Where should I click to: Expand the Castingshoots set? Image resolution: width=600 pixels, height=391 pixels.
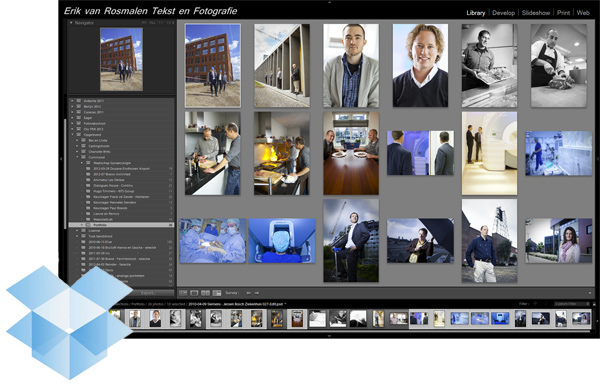point(77,146)
